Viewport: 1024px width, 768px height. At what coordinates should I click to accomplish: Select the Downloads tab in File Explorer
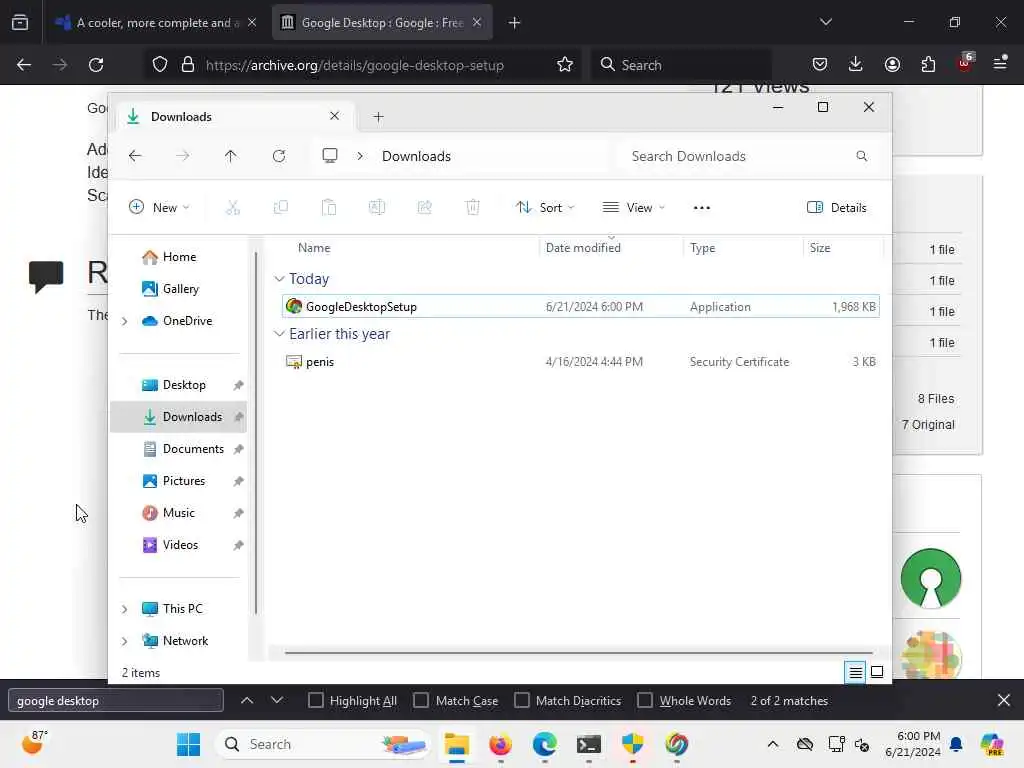(236, 117)
